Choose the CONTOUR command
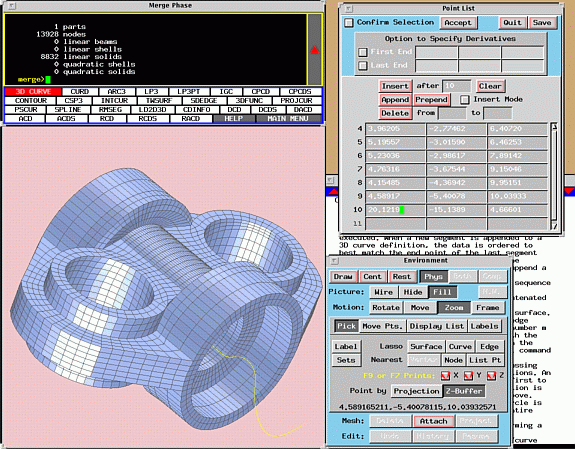 [31, 101]
